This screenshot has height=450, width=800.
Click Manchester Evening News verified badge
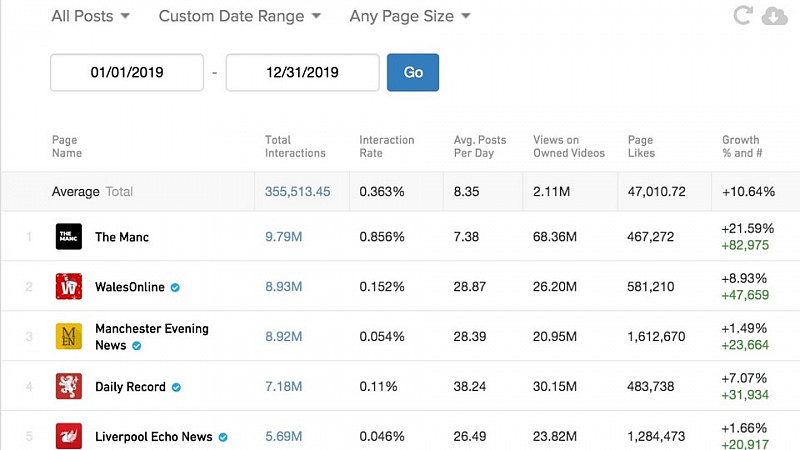137,346
